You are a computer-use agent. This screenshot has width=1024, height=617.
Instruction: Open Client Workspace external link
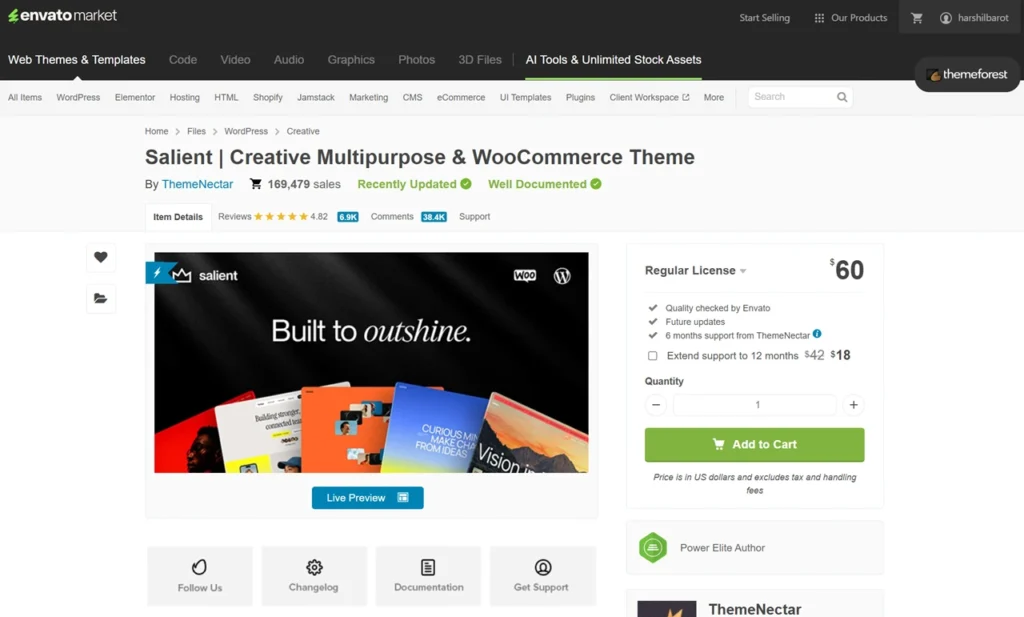pos(649,97)
